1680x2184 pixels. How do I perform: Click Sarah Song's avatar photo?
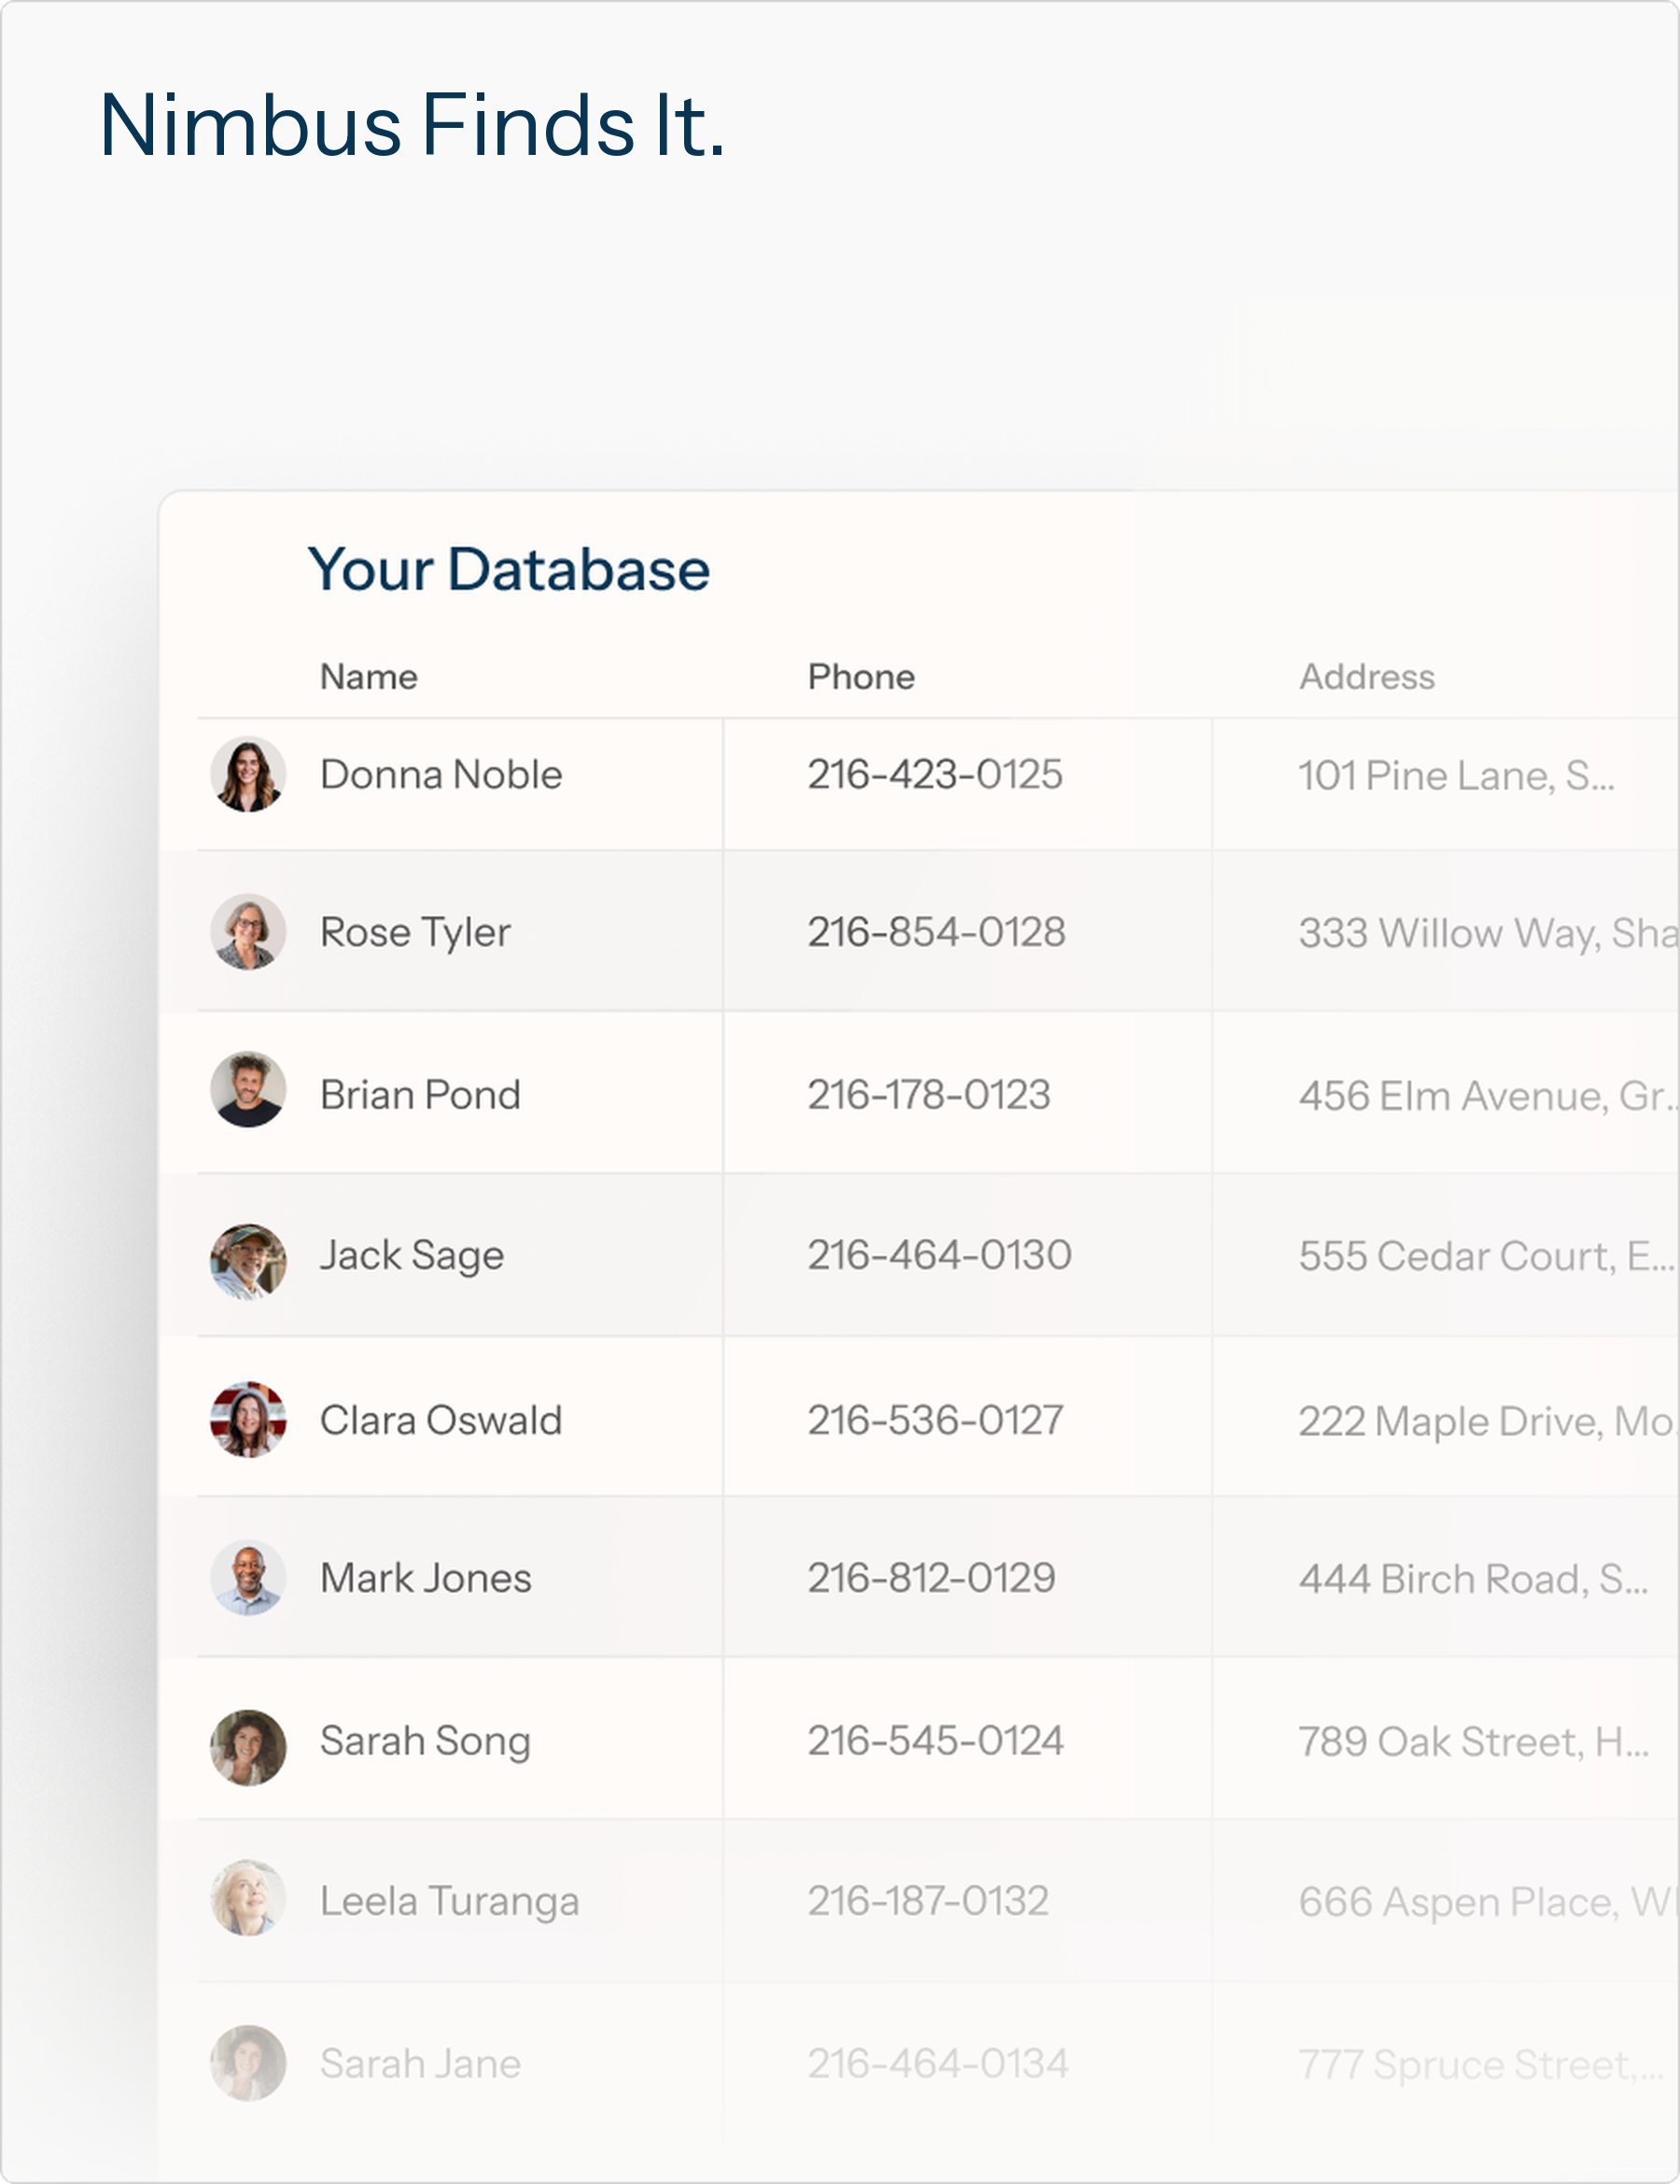tap(248, 1747)
